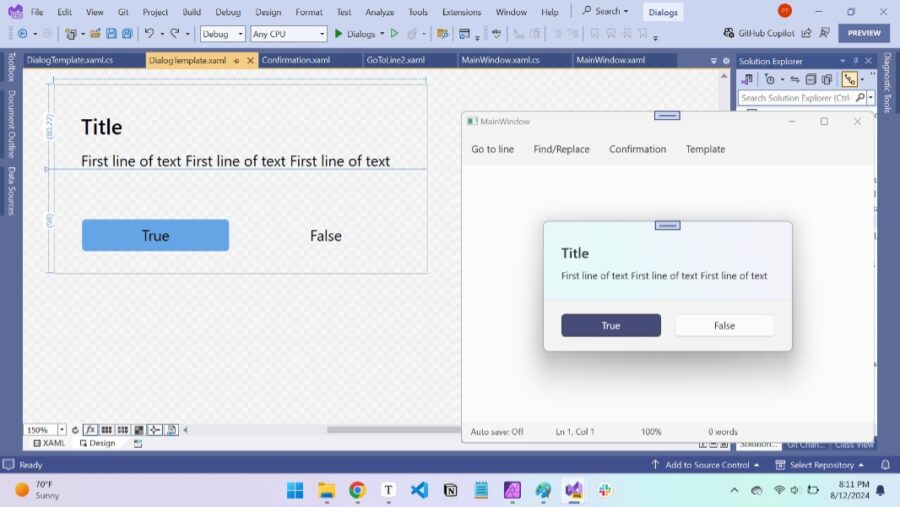Toggle the first snap grid button

click(107, 430)
